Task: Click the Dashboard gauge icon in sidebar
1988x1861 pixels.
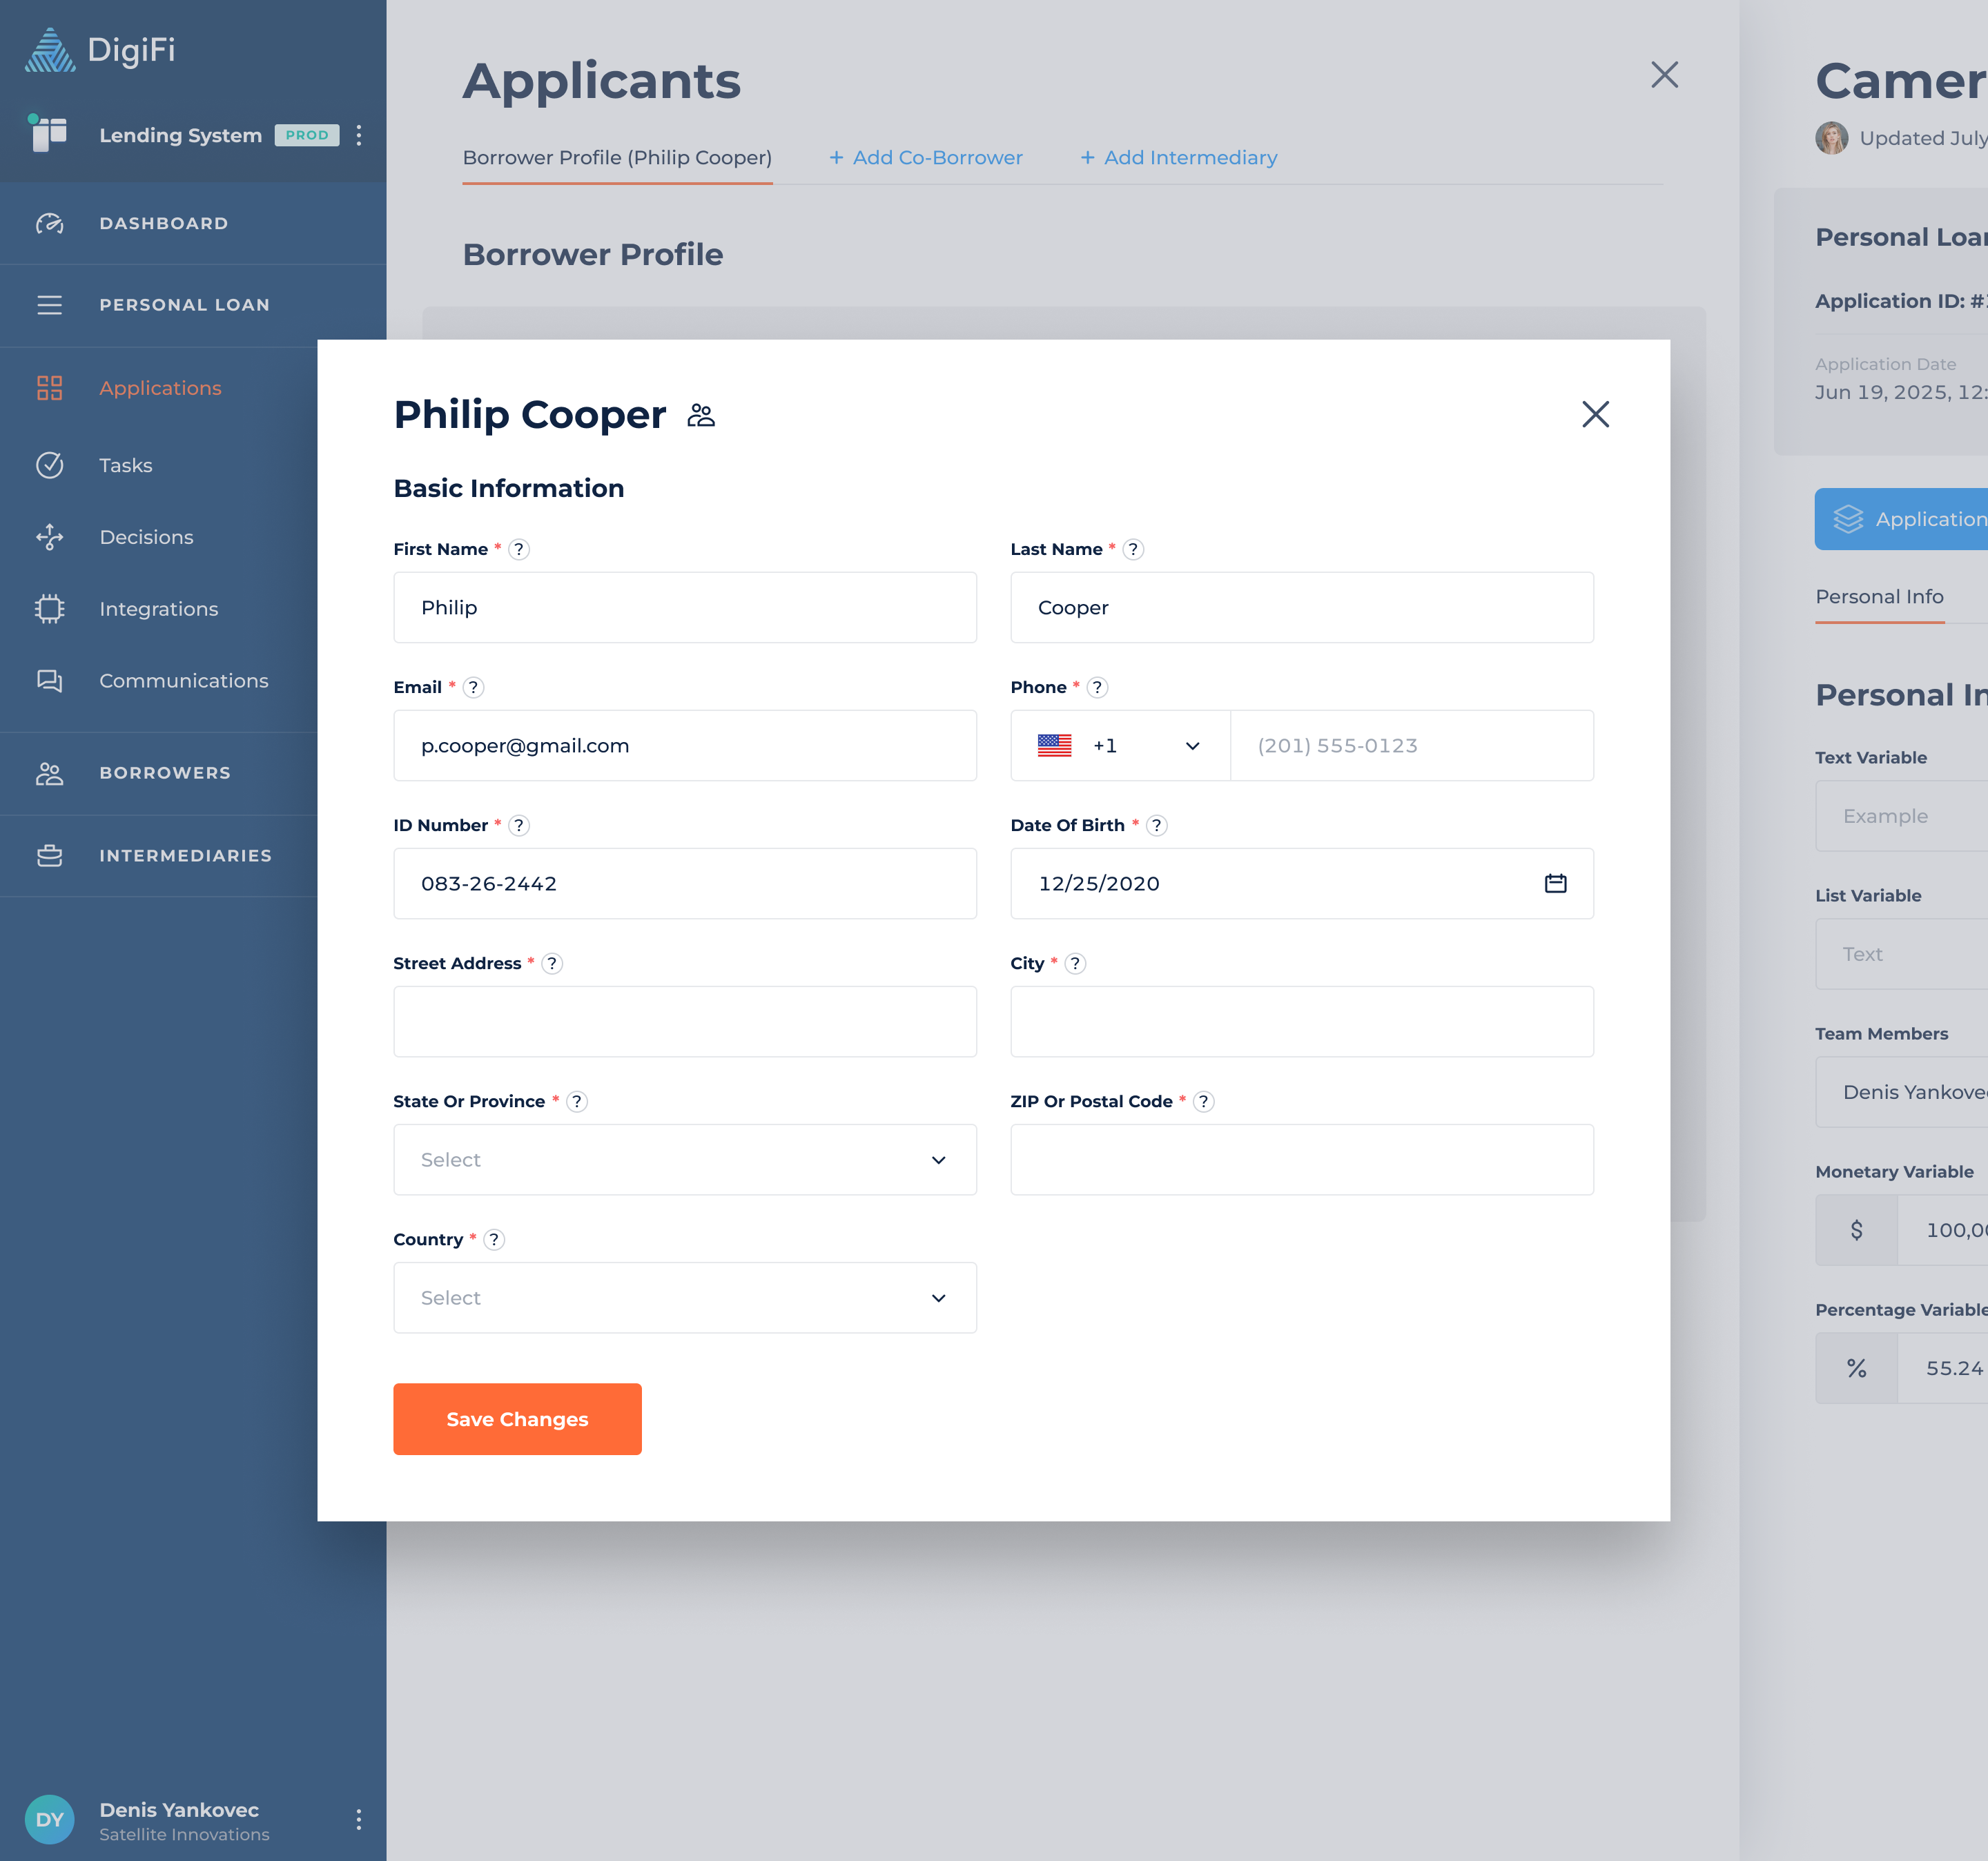Action: click(x=50, y=223)
